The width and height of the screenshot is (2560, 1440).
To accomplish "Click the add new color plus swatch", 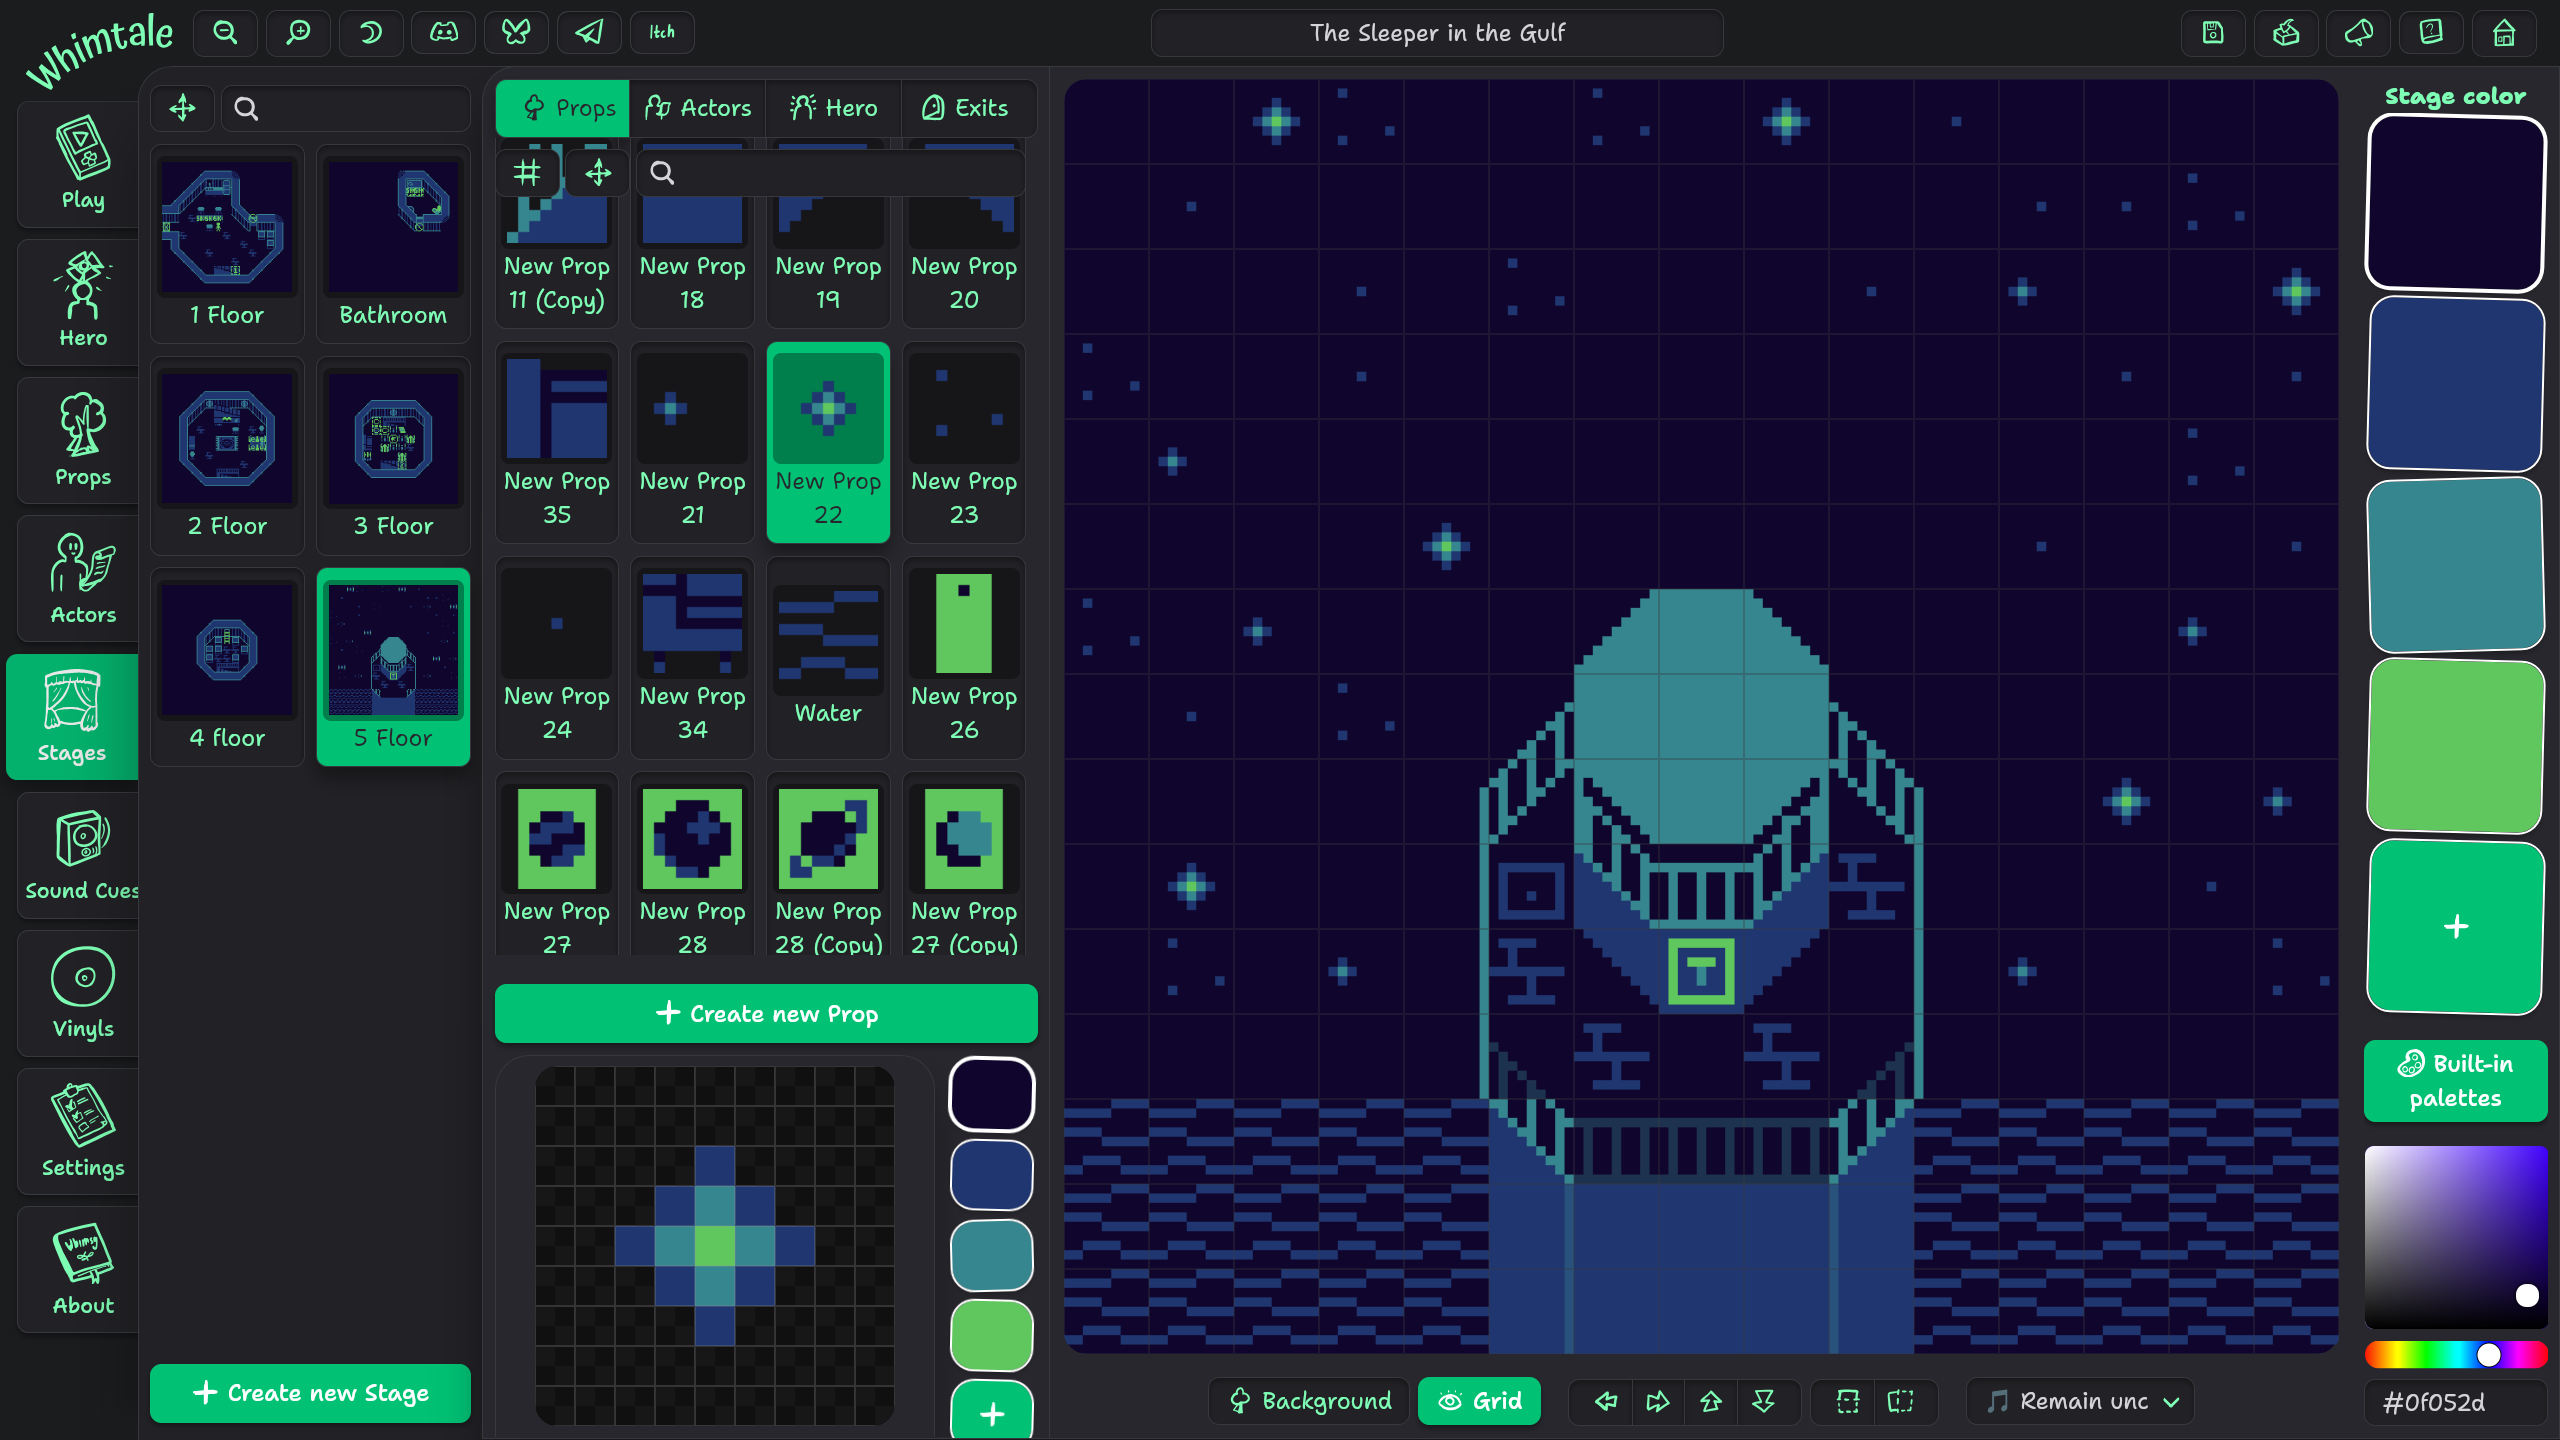I will 2456,927.
